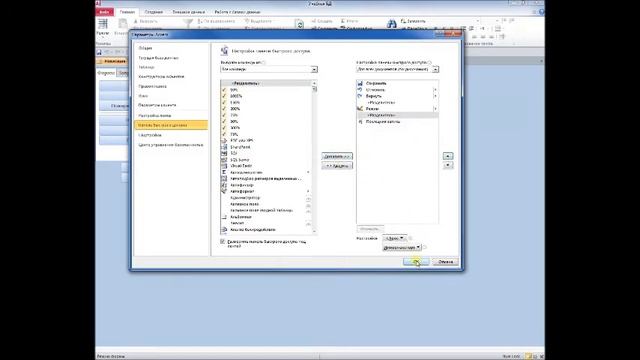Screen dimensions: 640x360
Task: Select the Вернуть redo icon in right list
Action: point(360,96)
